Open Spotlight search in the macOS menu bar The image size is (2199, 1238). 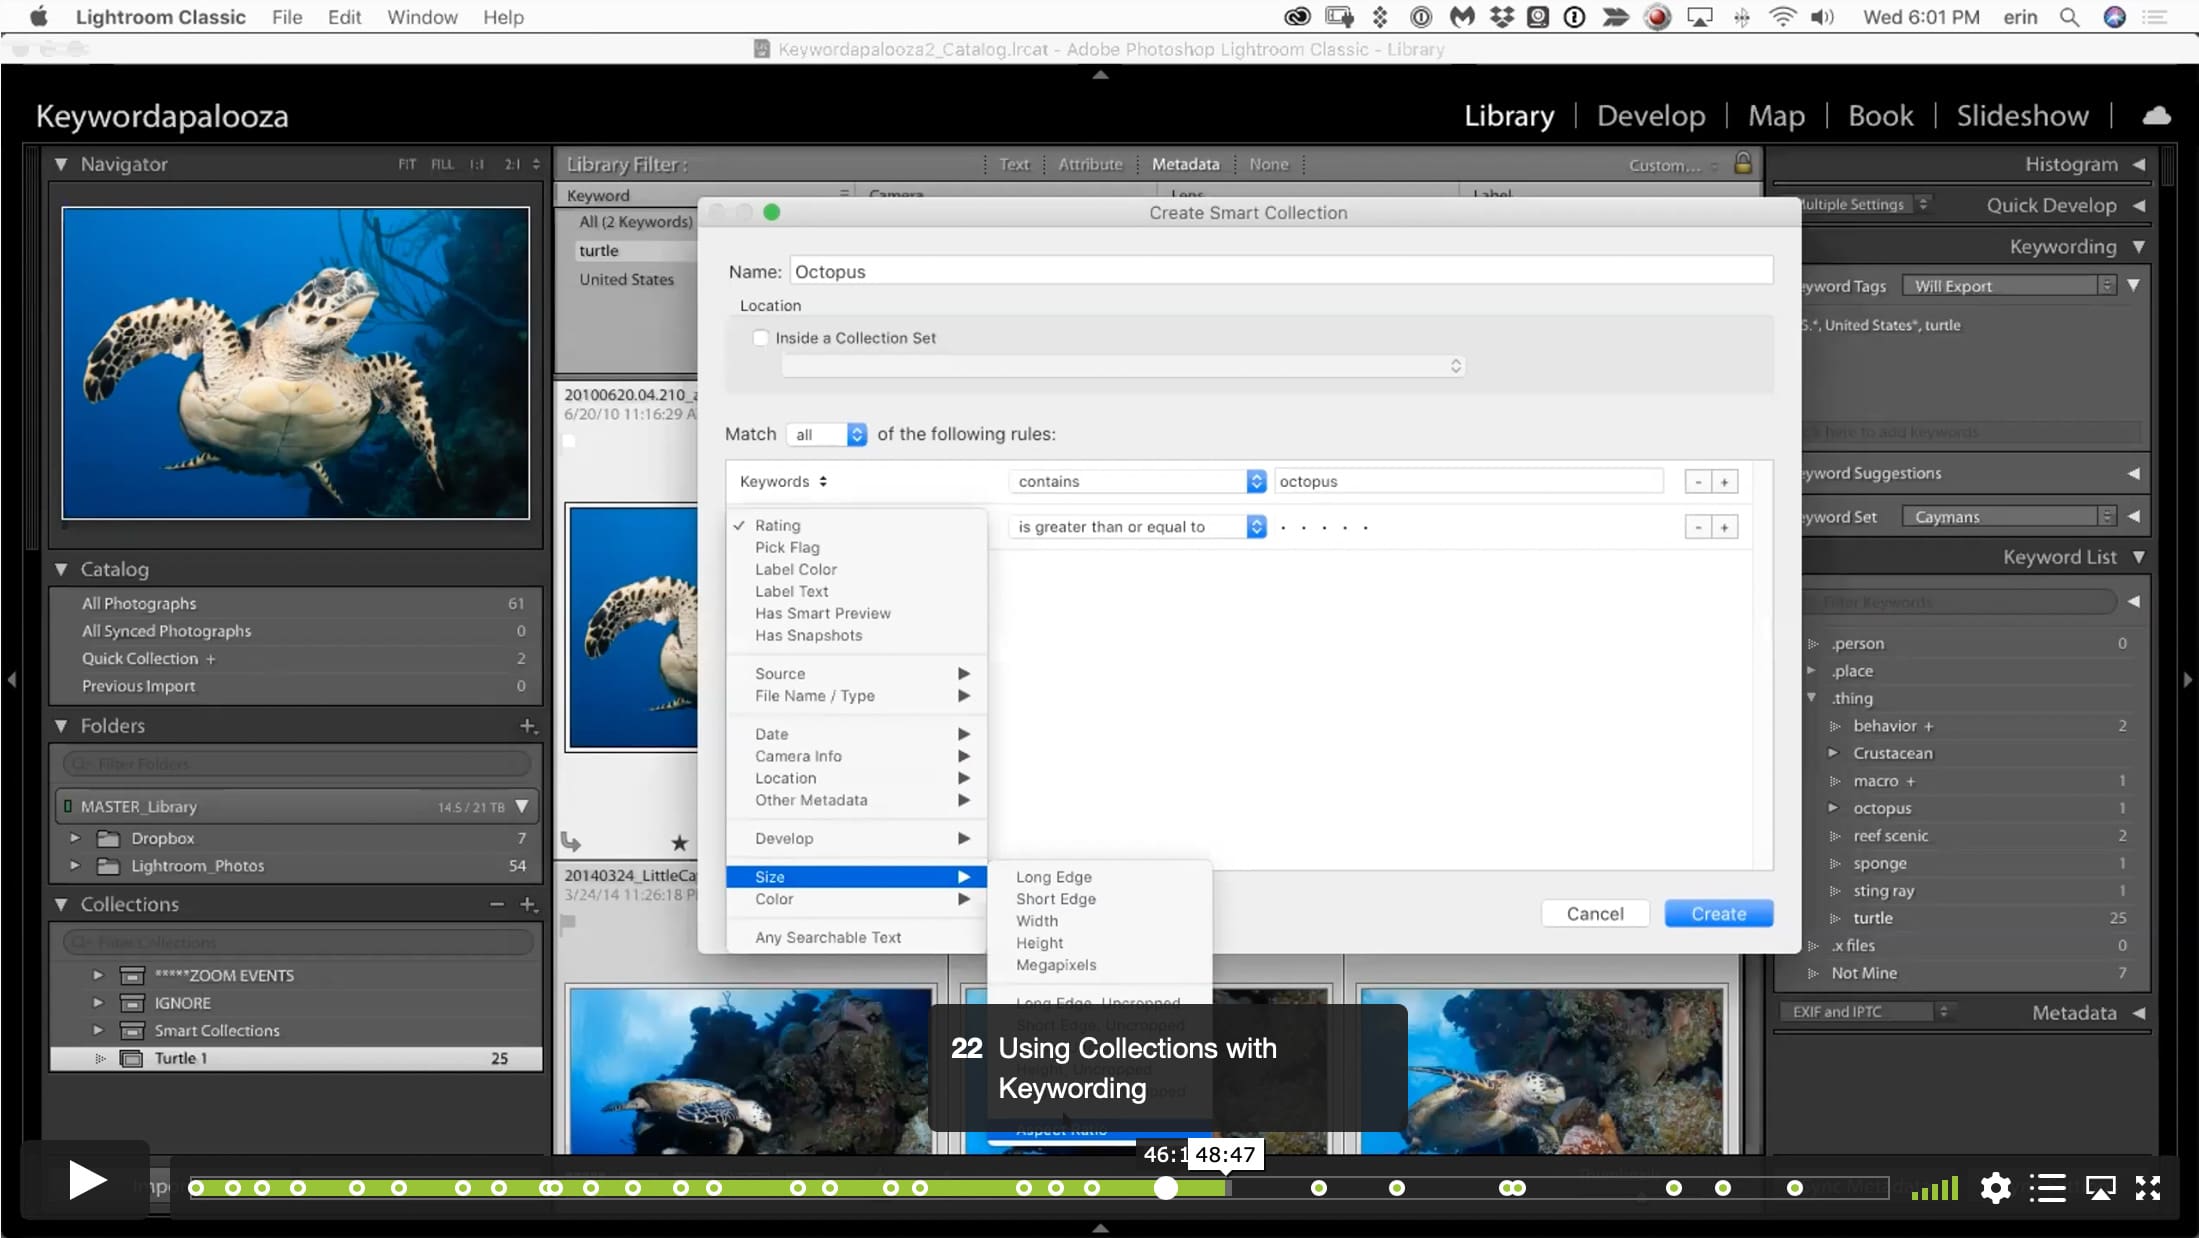pyautogui.click(x=2069, y=17)
